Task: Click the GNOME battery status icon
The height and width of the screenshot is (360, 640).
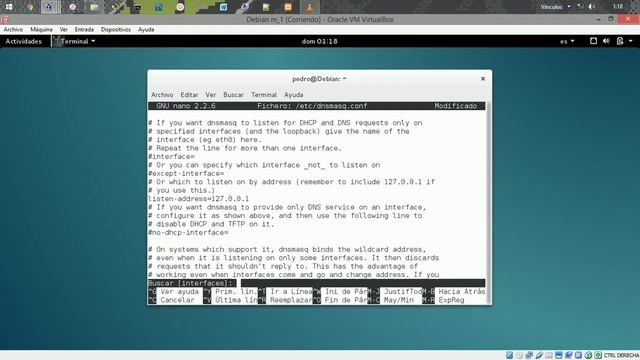Action: pos(620,41)
